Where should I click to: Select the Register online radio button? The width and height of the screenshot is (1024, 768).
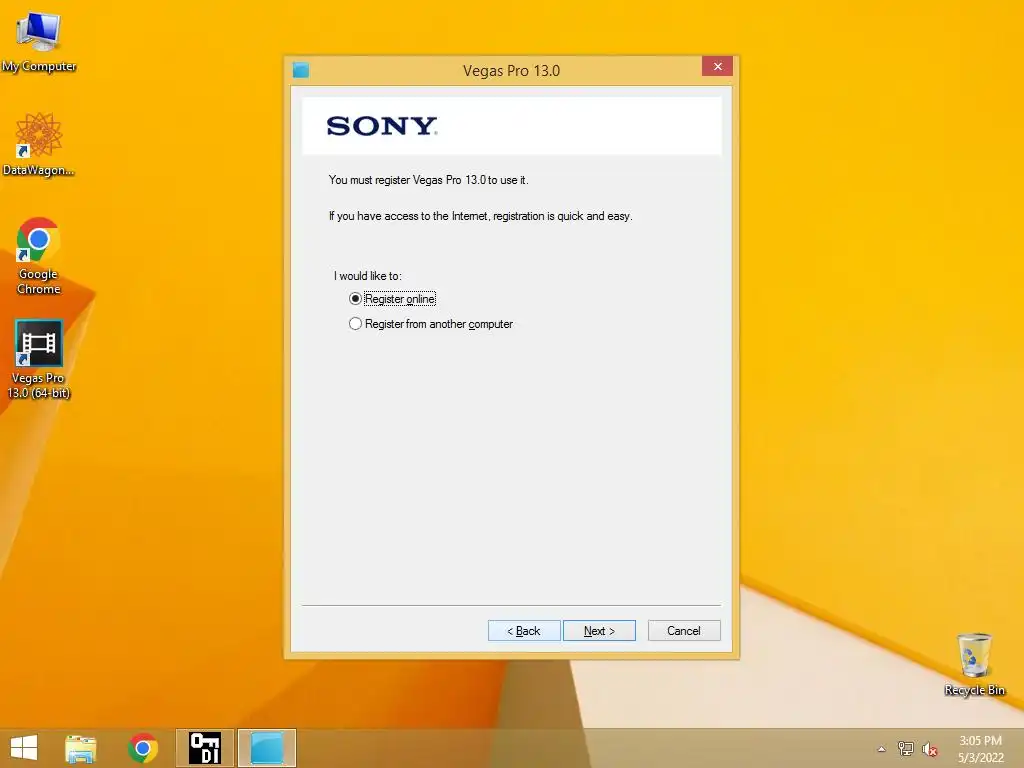355,298
